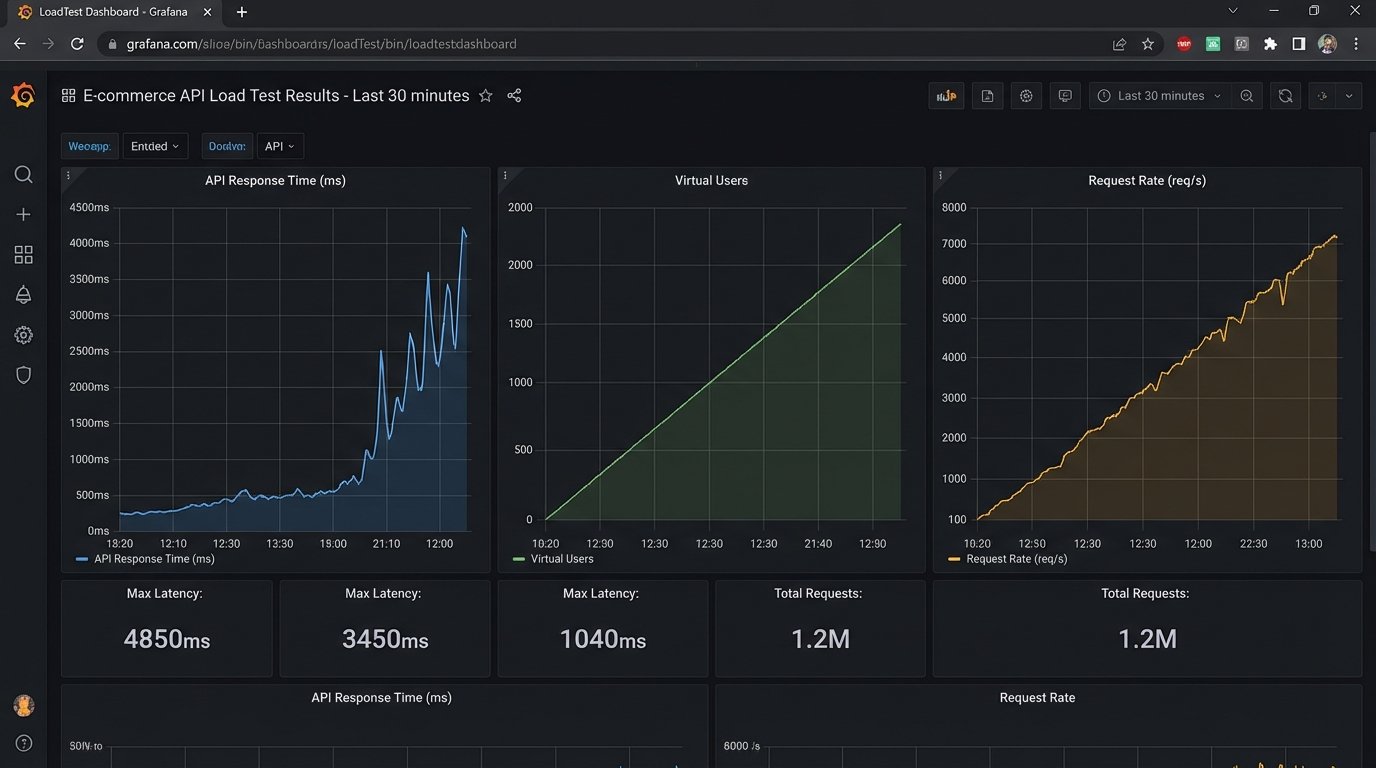Click the refresh dashboard icon
1376x768 pixels.
(x=1286, y=96)
